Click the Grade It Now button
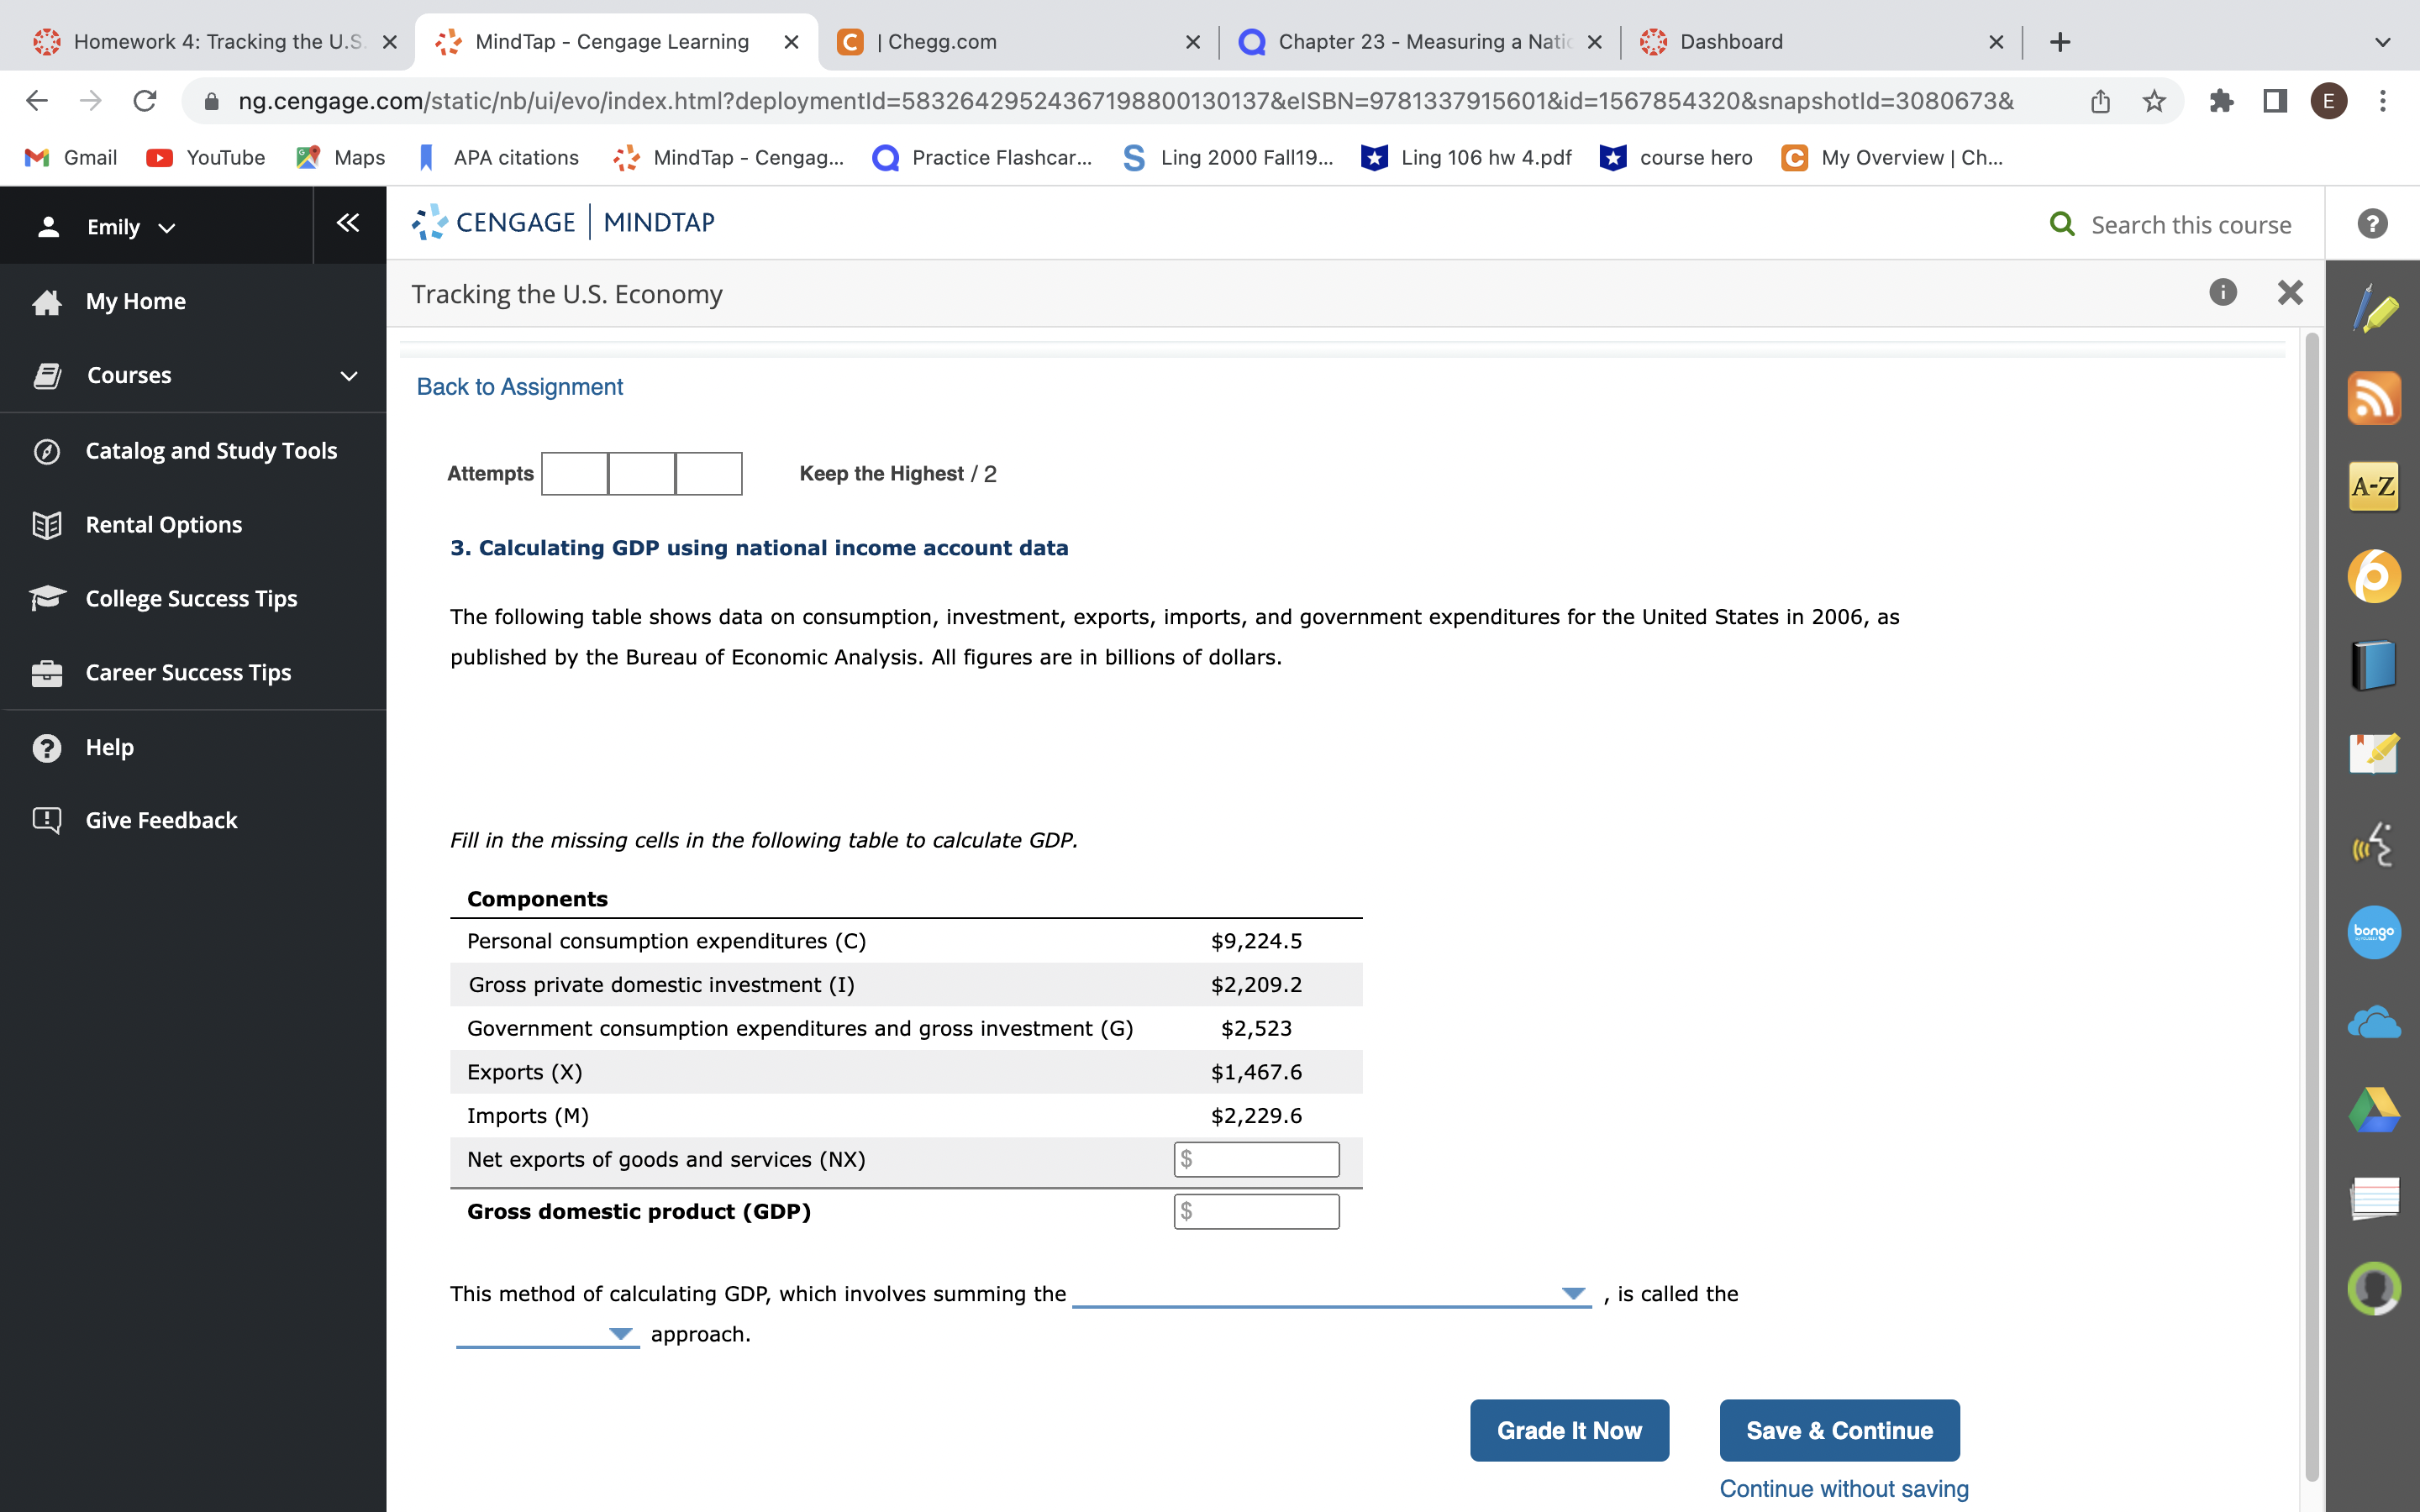This screenshot has width=2420, height=1512. coord(1568,1430)
